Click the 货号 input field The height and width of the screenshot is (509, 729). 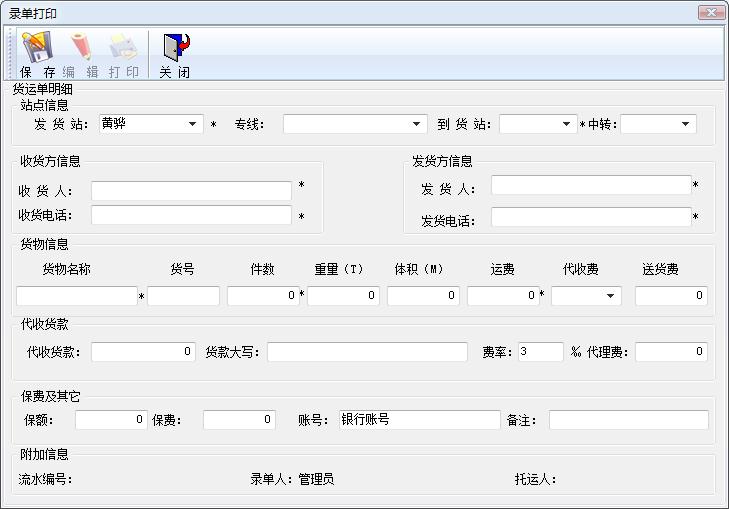click(x=183, y=296)
